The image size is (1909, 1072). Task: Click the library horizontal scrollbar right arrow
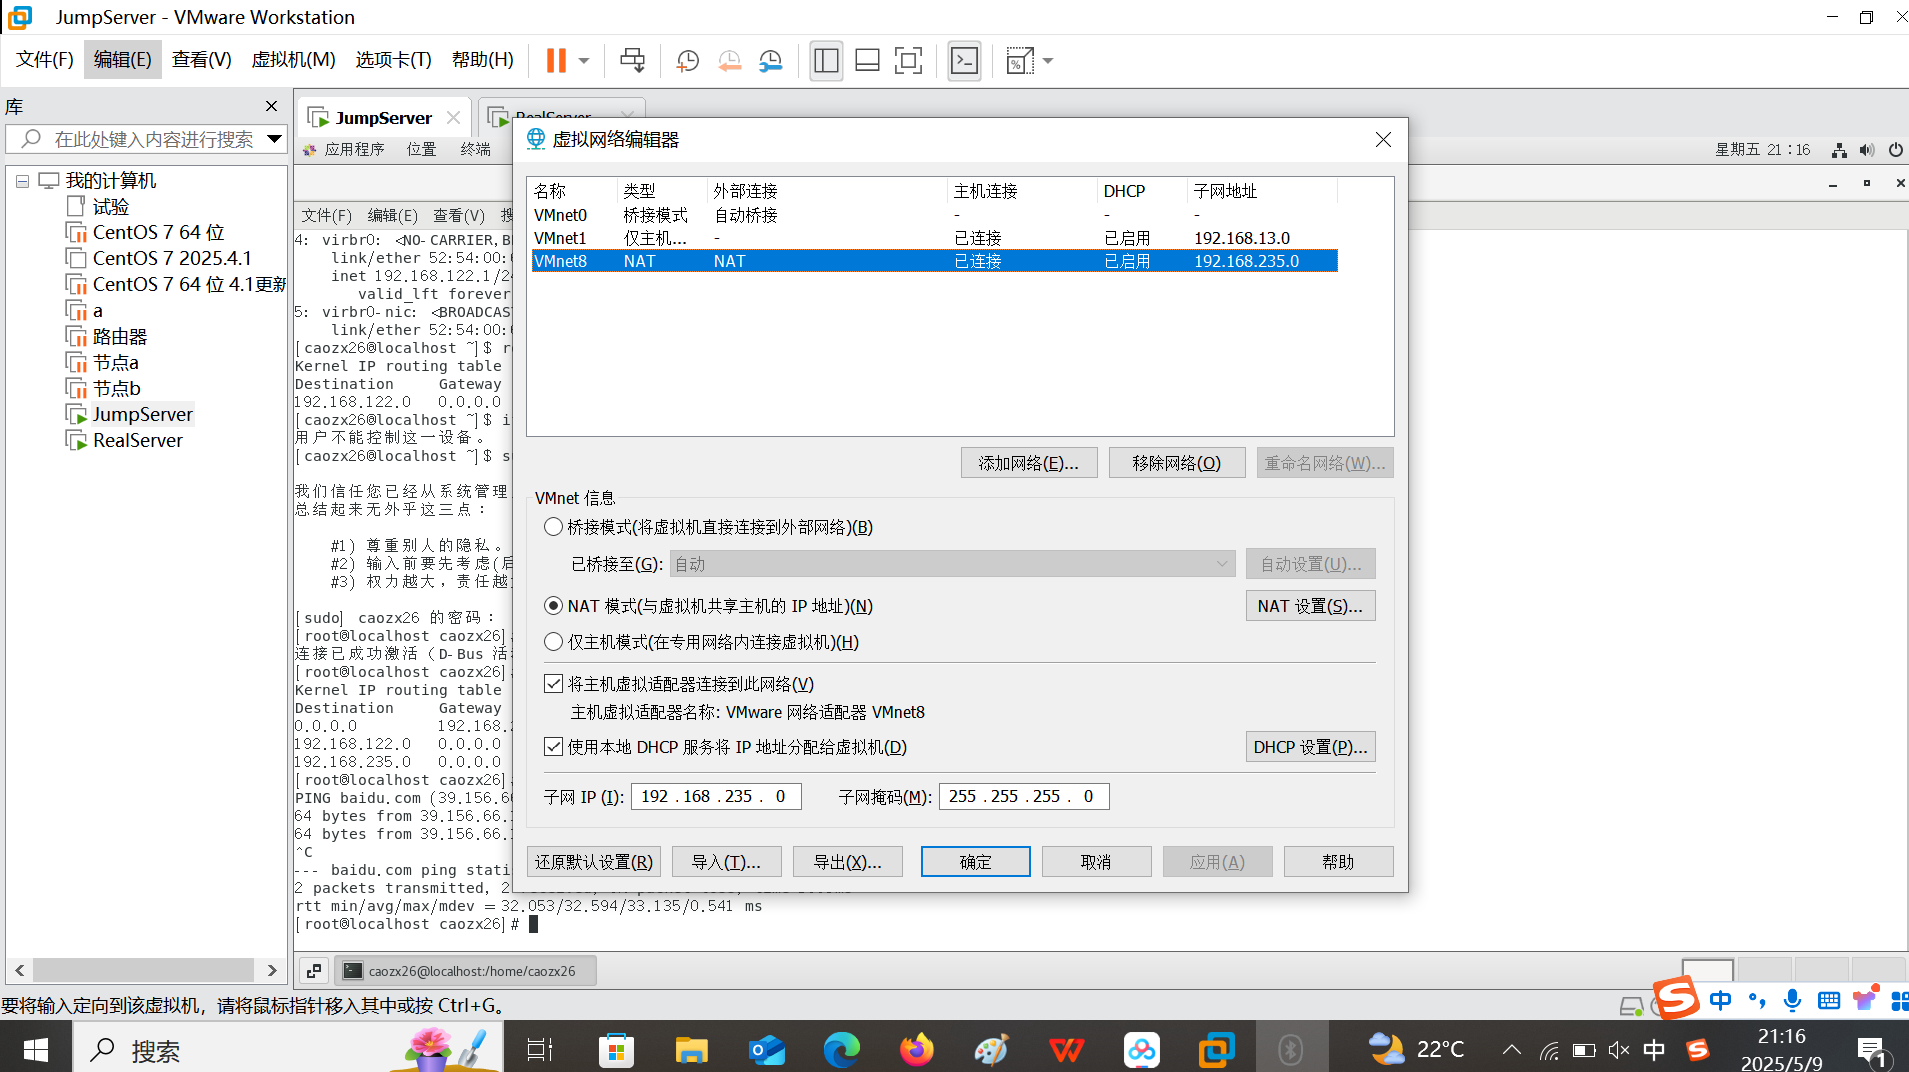pos(272,970)
